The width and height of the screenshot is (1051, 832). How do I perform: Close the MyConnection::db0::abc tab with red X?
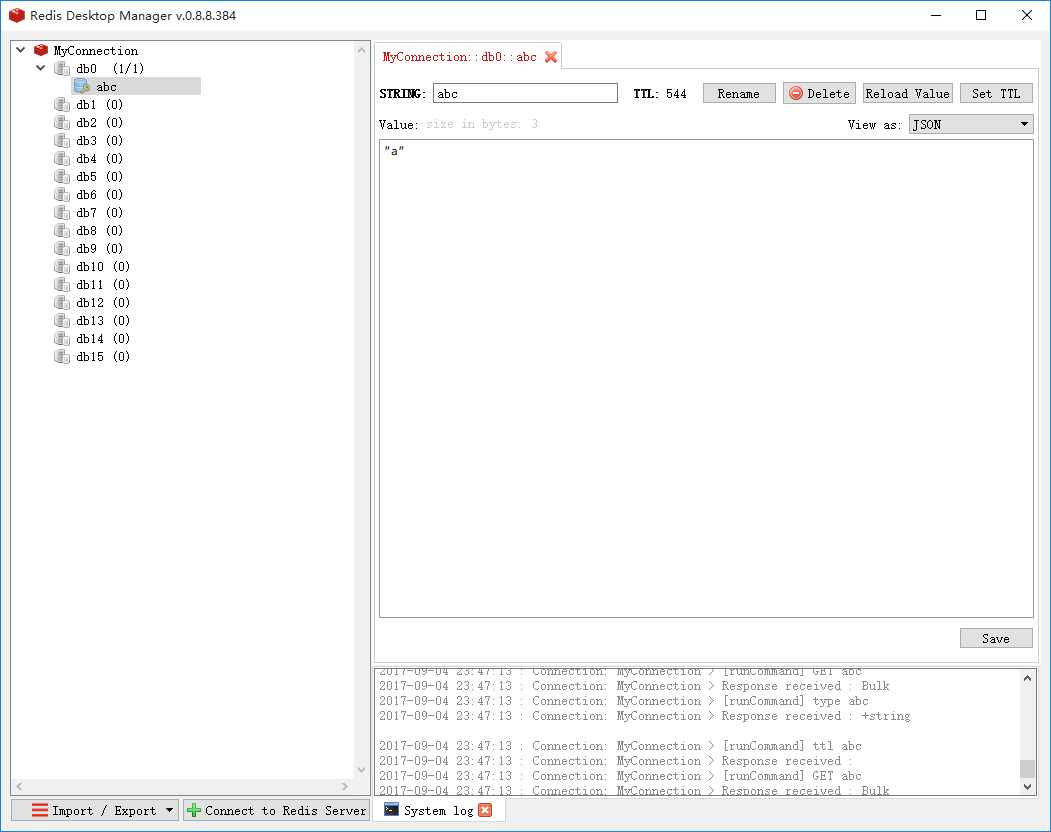[551, 57]
